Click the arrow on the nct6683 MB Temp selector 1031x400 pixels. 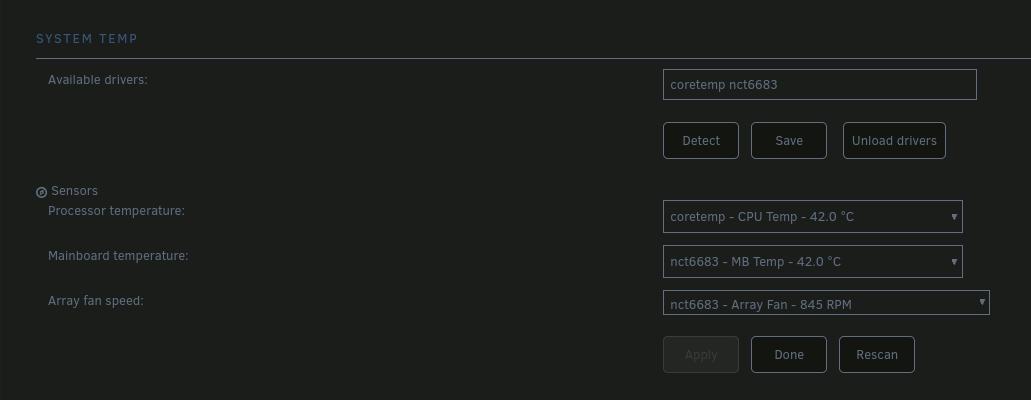pyautogui.click(x=955, y=262)
